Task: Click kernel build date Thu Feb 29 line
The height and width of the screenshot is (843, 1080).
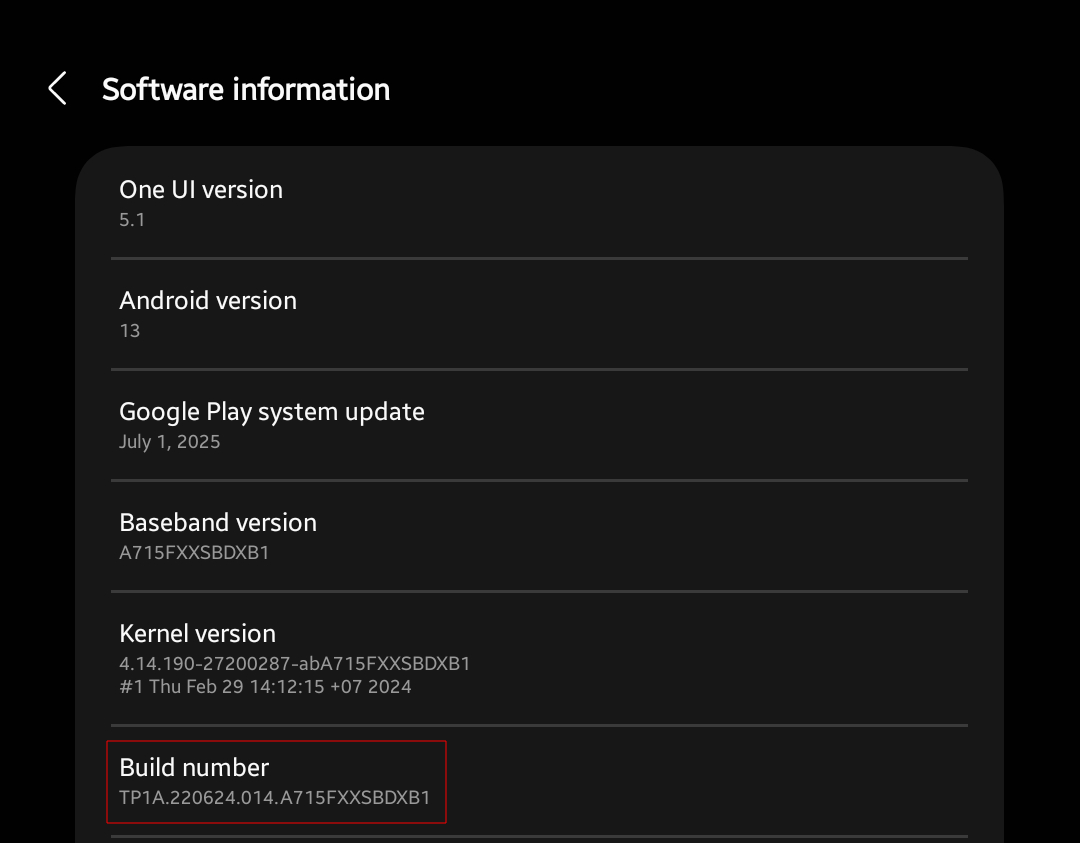Action: [x=265, y=687]
